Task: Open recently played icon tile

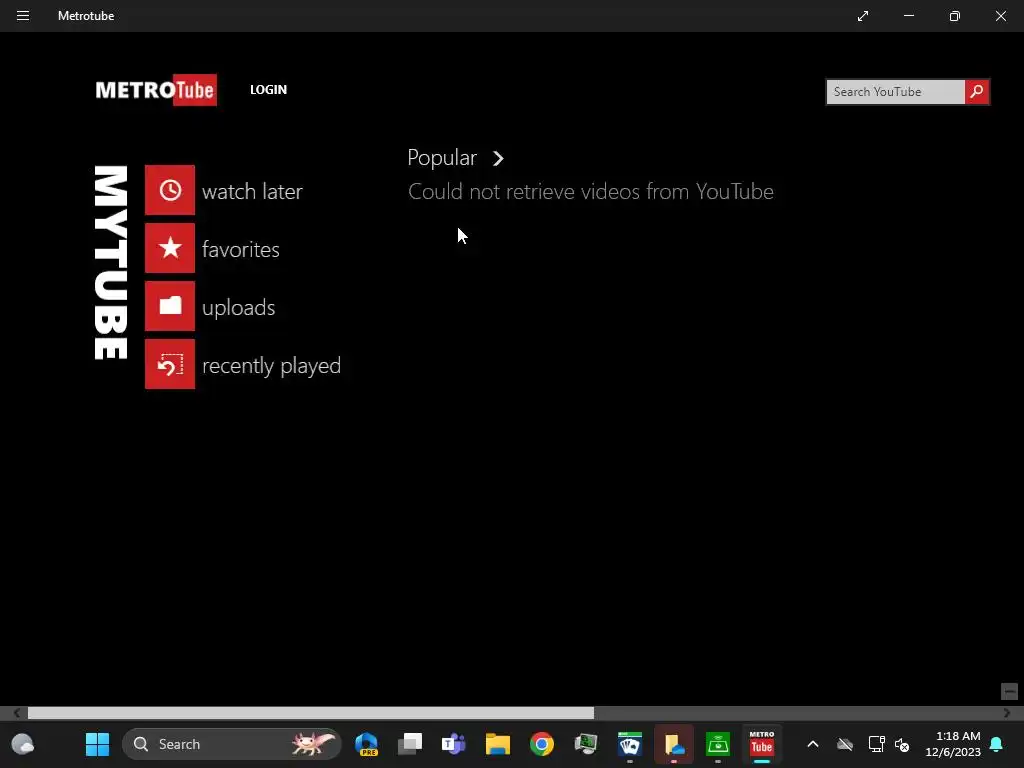Action: point(170,364)
